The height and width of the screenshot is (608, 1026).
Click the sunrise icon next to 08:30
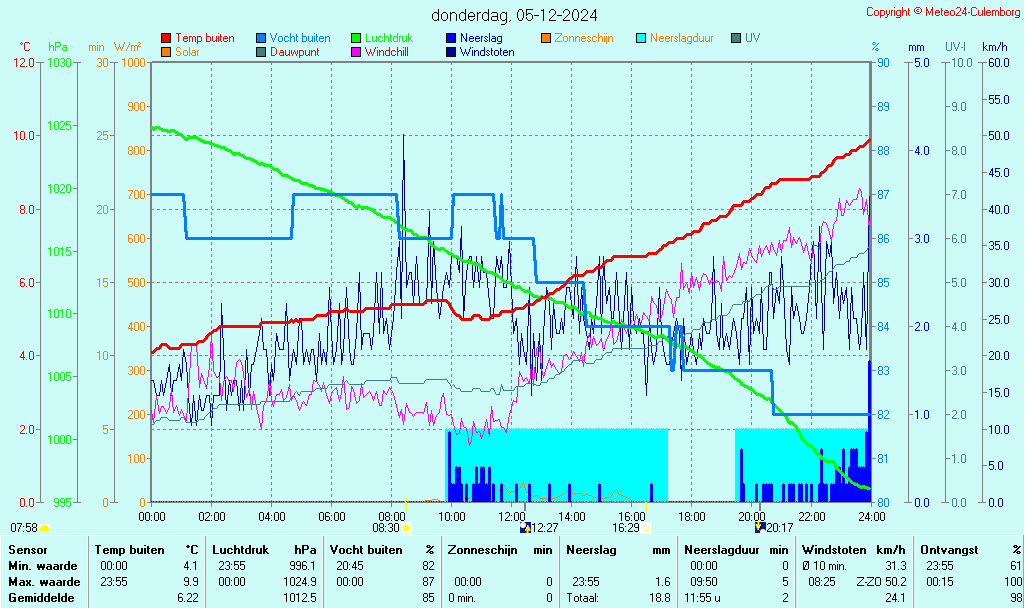tap(407, 527)
